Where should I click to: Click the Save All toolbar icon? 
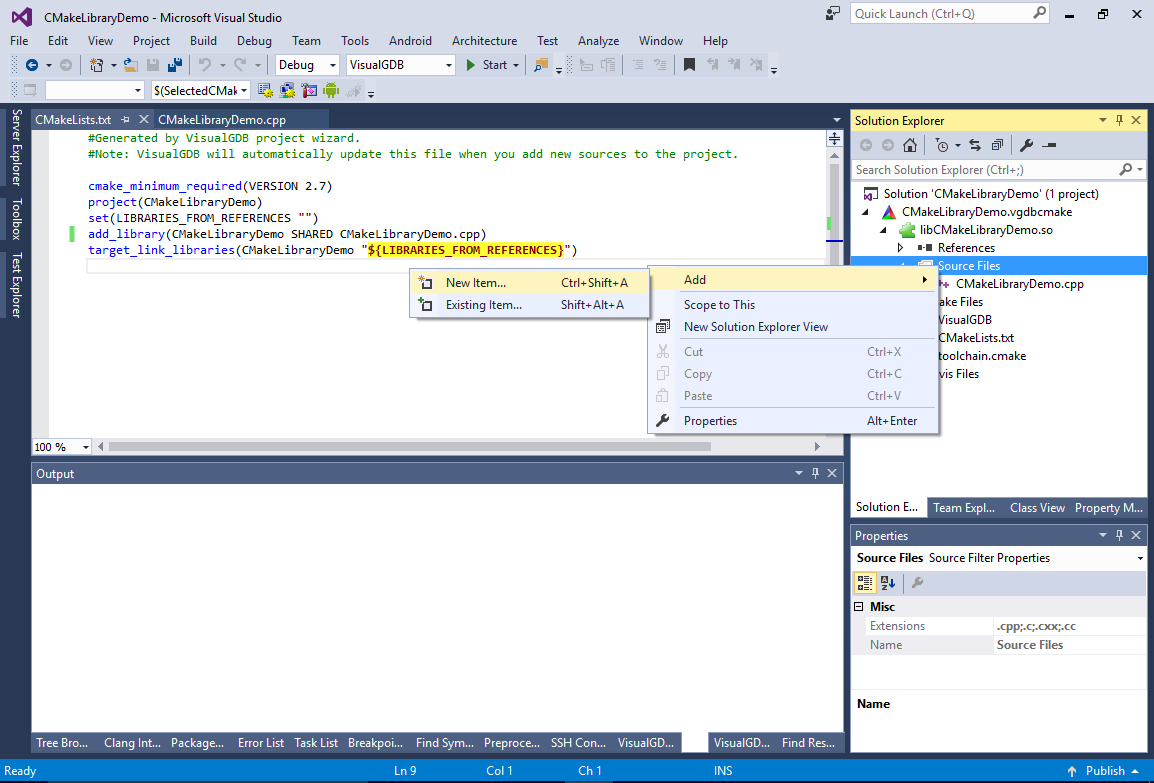[x=174, y=65]
